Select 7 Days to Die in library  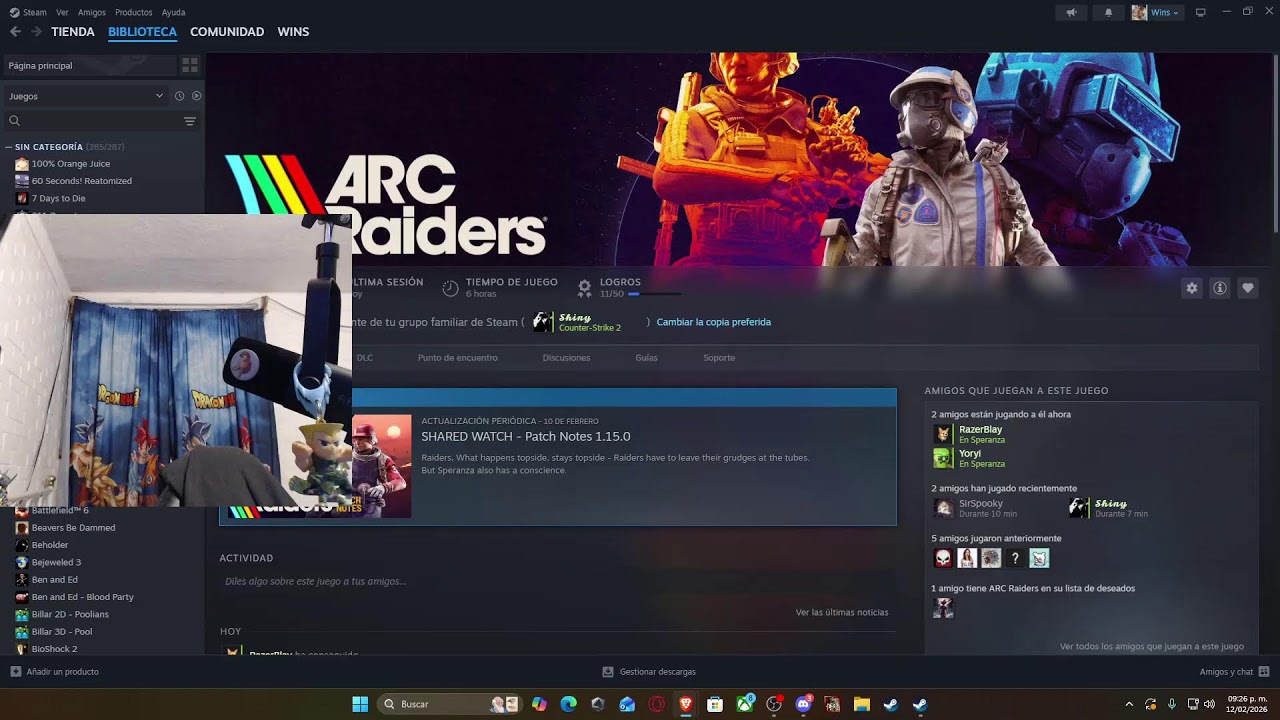coord(59,198)
